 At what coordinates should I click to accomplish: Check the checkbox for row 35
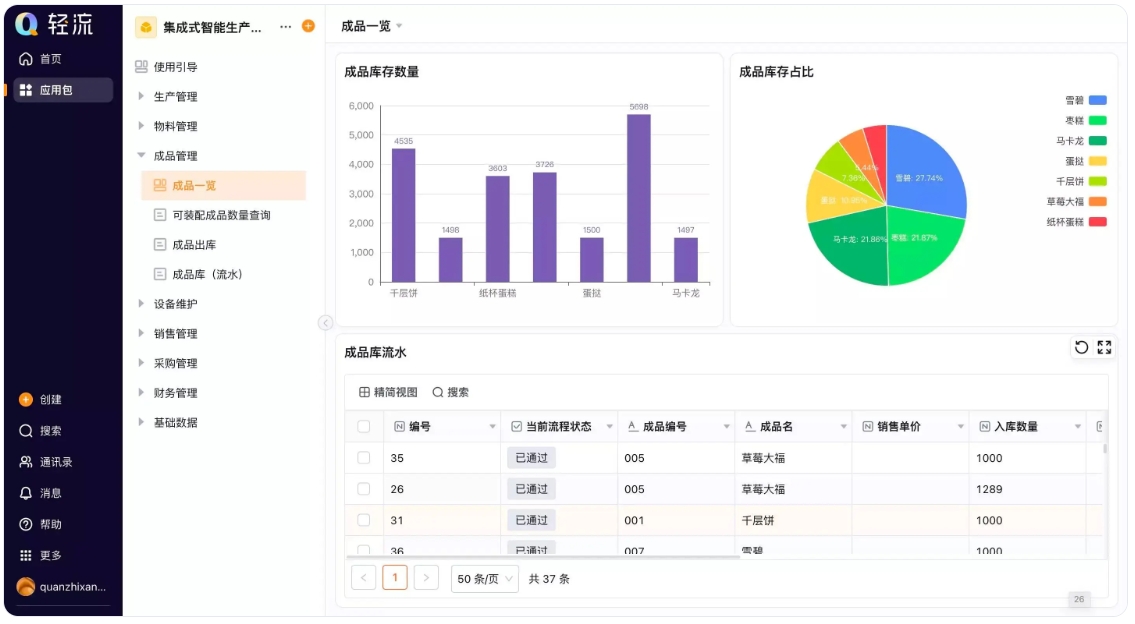[364, 457]
